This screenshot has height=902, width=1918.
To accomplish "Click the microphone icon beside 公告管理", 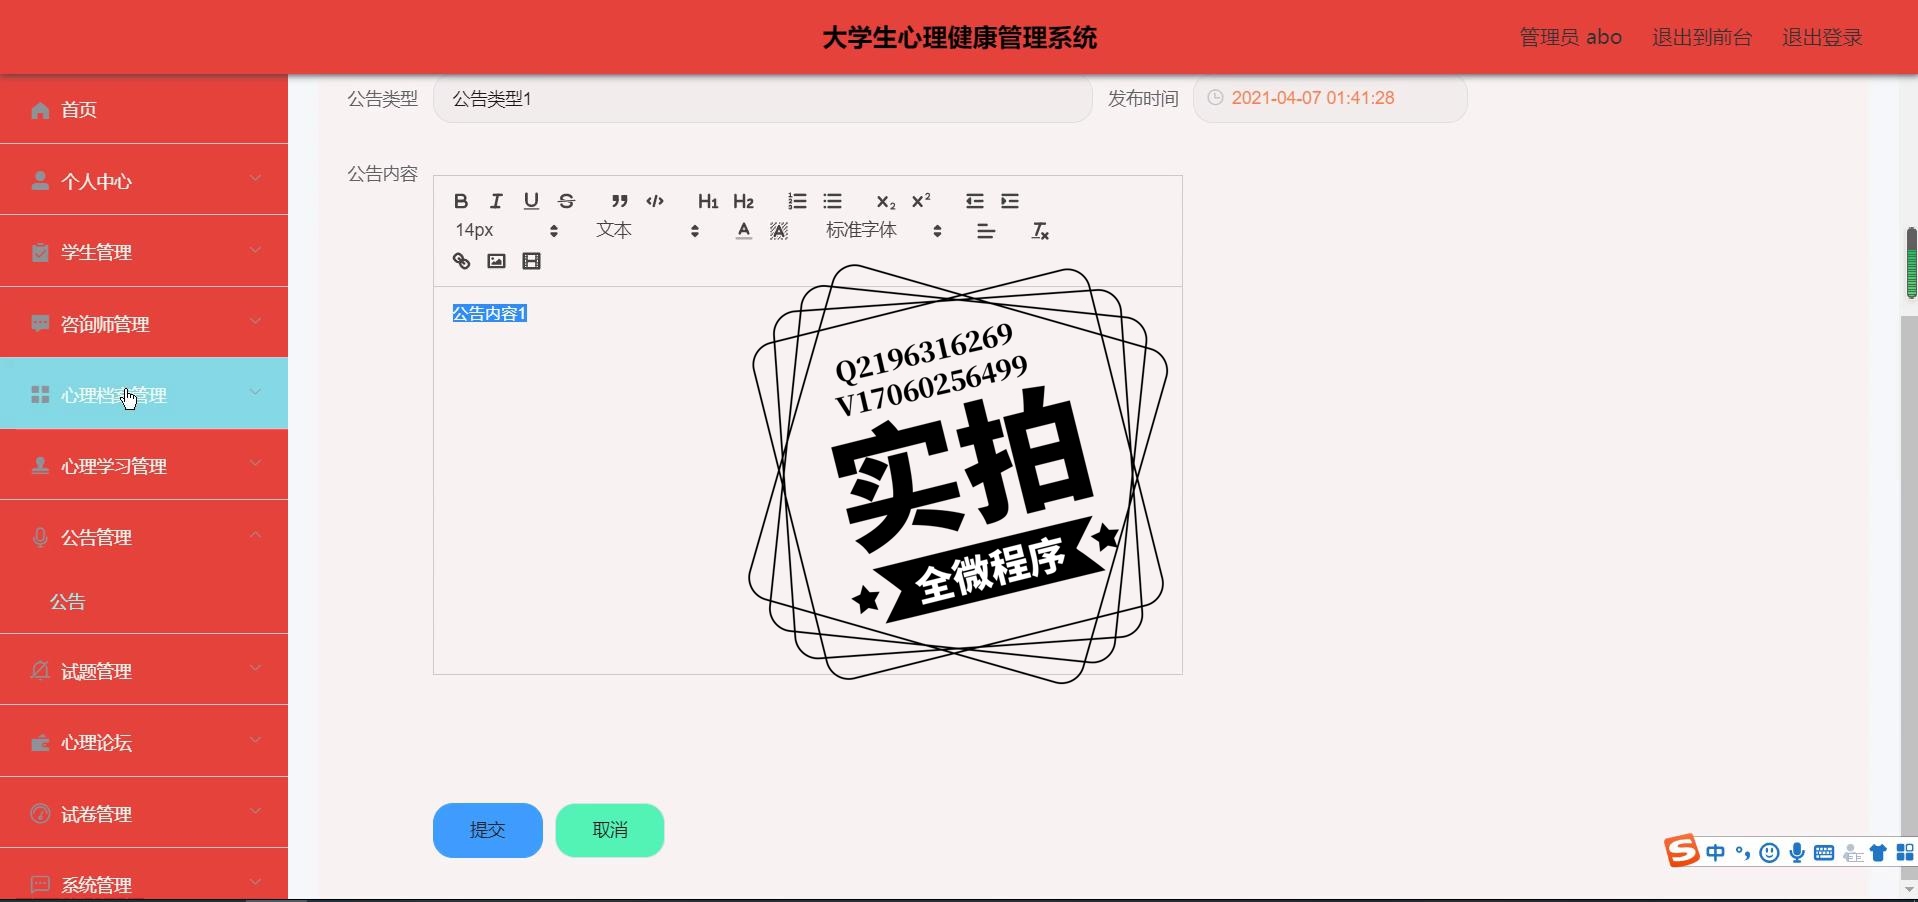I will [x=40, y=538].
